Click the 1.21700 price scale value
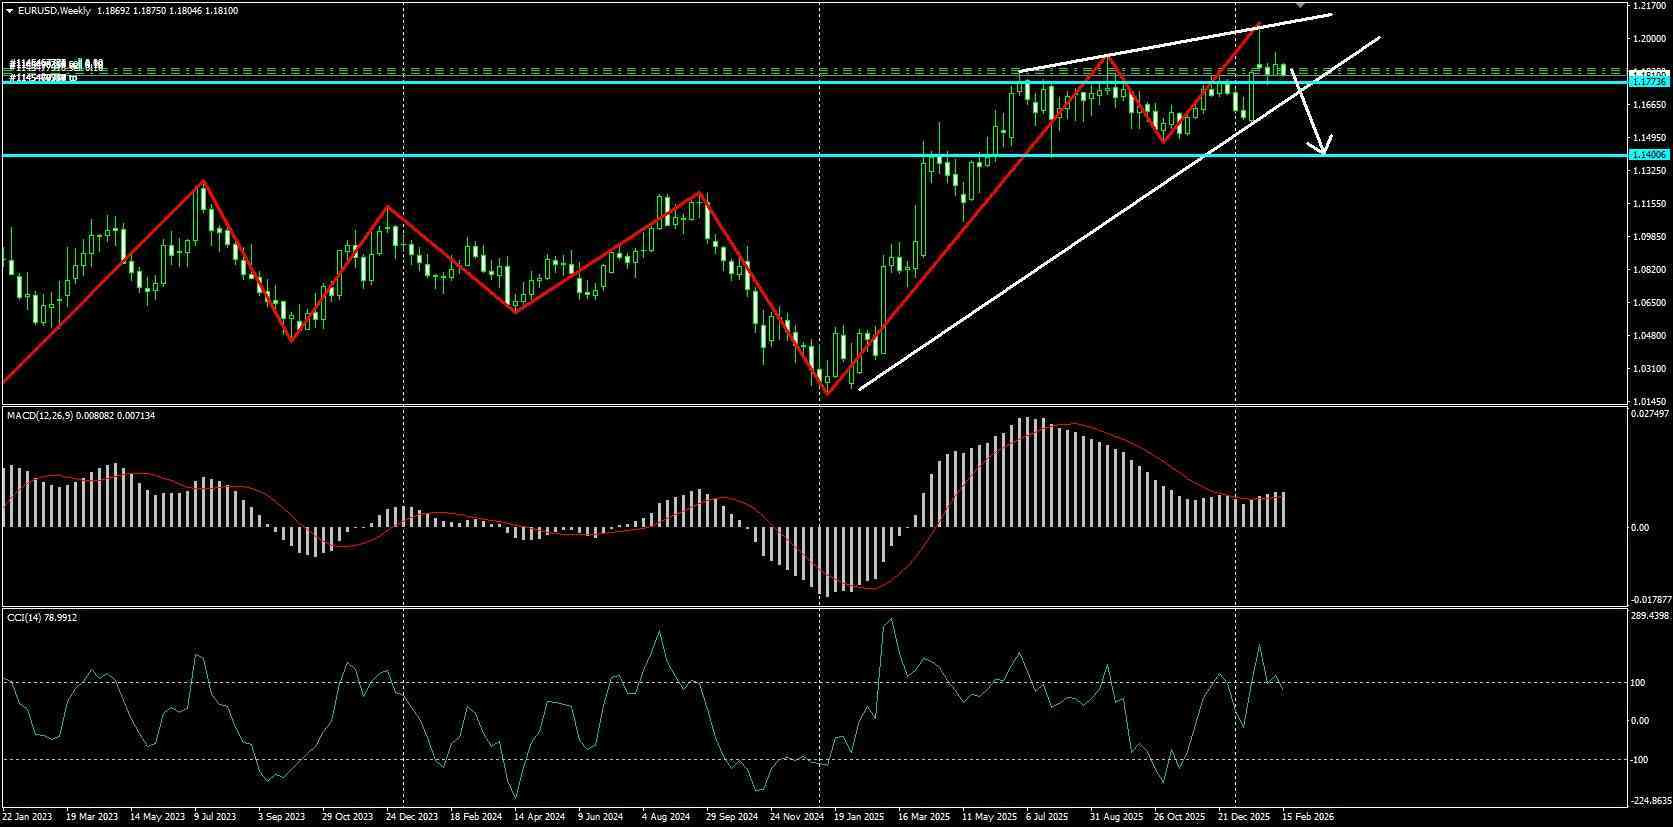Screen dimensions: 1673x827 pyautogui.click(x=1647, y=6)
